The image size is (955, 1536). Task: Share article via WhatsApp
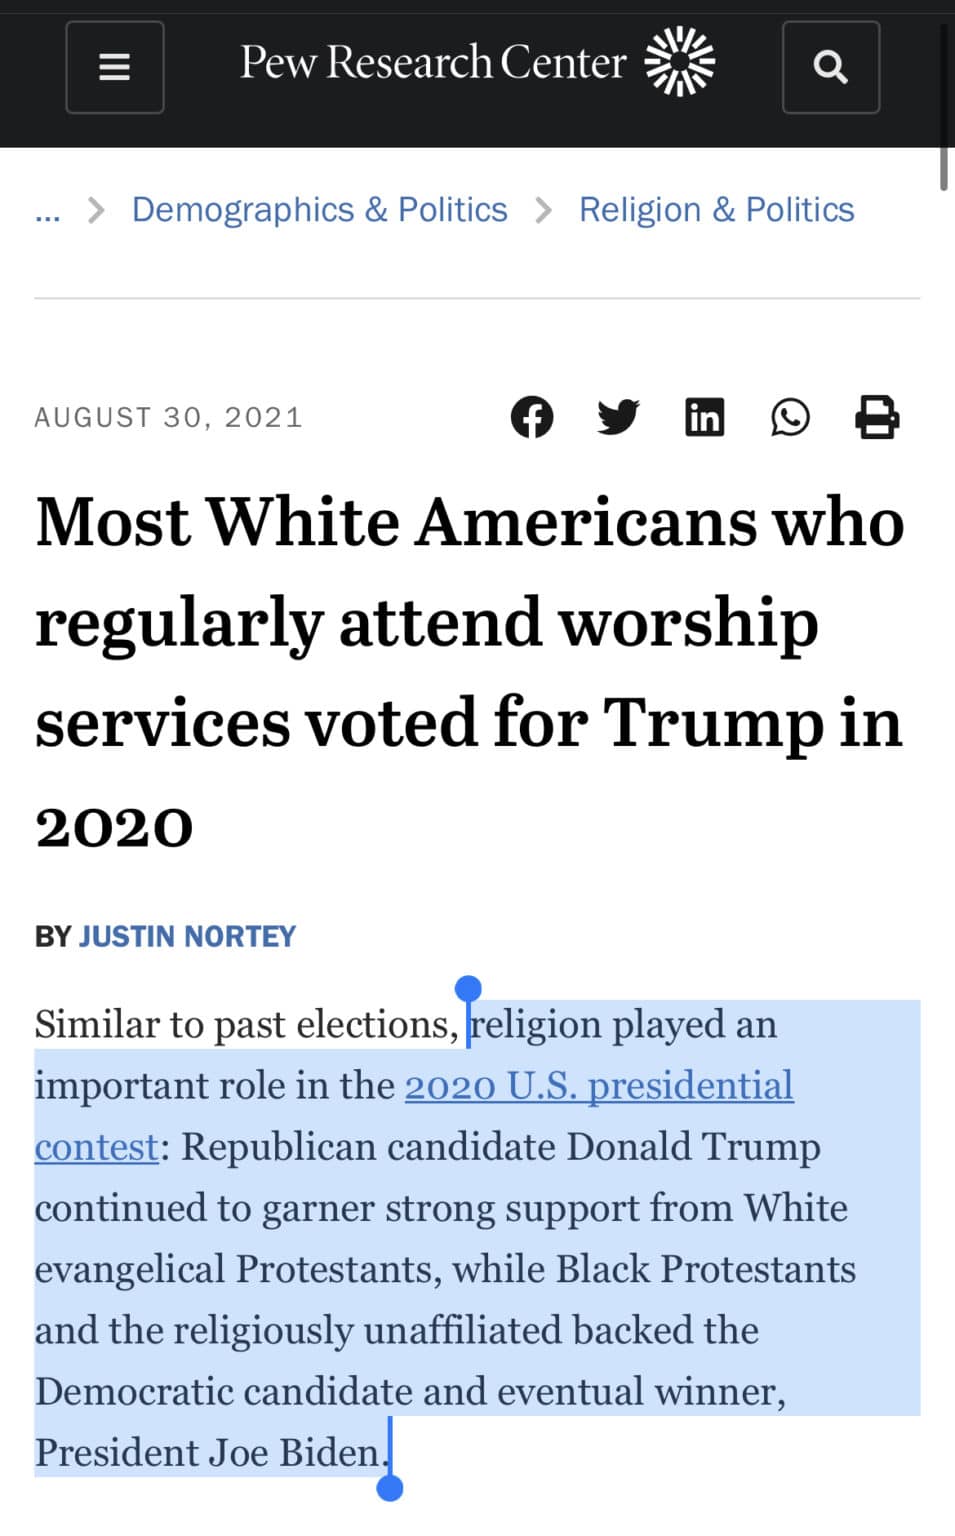pos(790,417)
